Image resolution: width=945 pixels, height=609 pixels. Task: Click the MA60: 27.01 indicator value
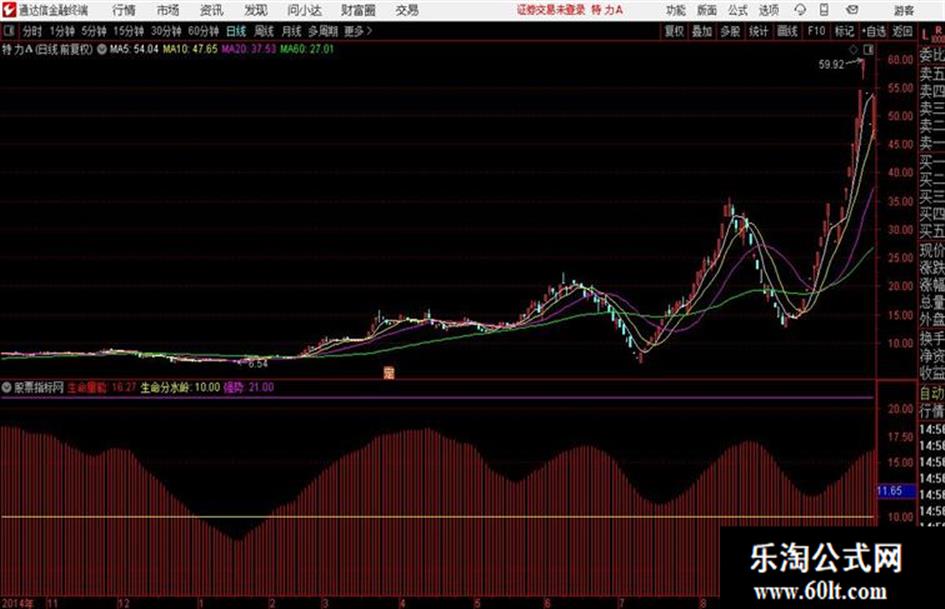tap(307, 49)
